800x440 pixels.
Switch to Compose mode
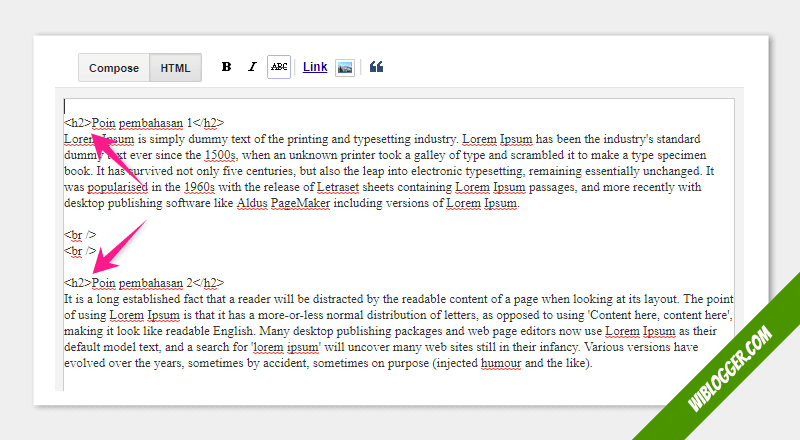coord(114,68)
